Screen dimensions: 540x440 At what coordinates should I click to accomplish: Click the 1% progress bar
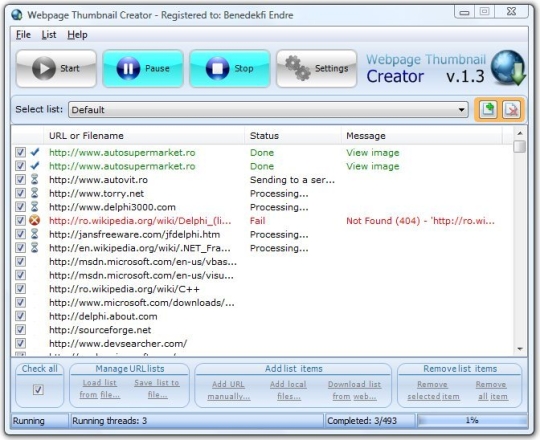point(472,420)
